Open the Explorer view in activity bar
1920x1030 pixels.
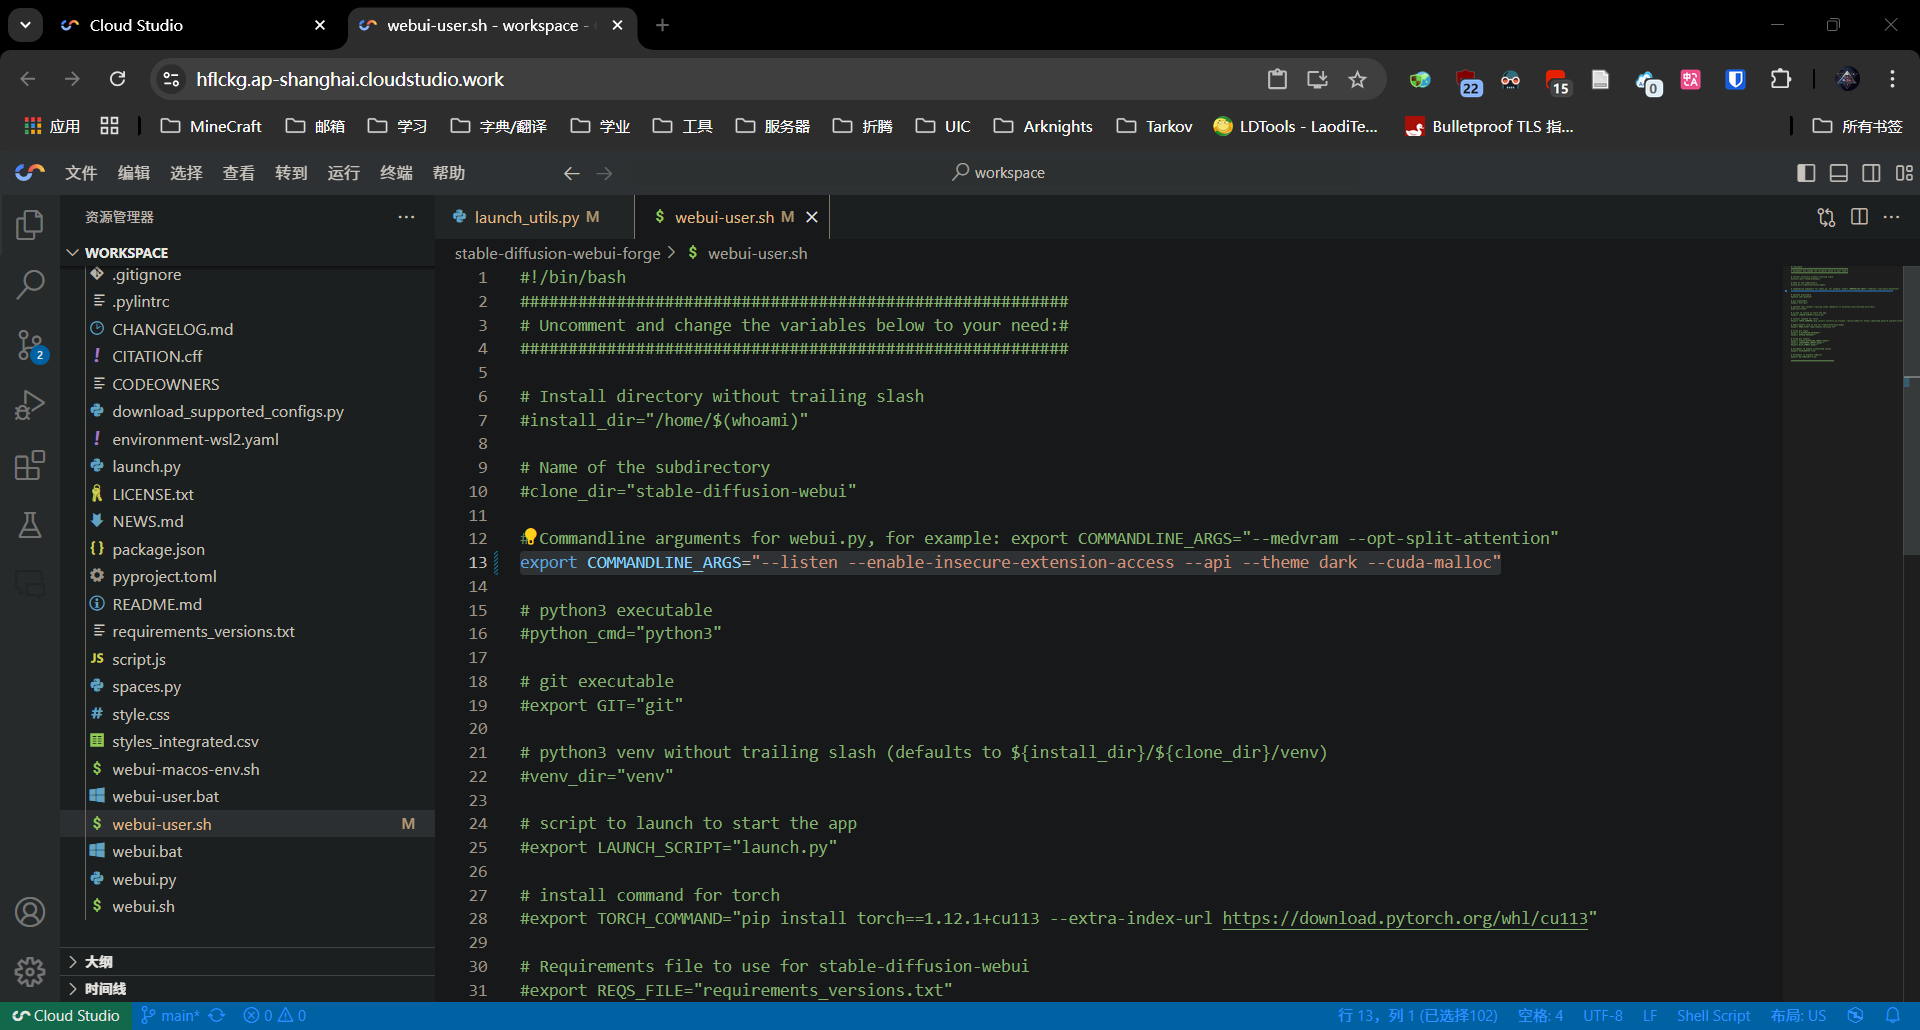click(30, 225)
